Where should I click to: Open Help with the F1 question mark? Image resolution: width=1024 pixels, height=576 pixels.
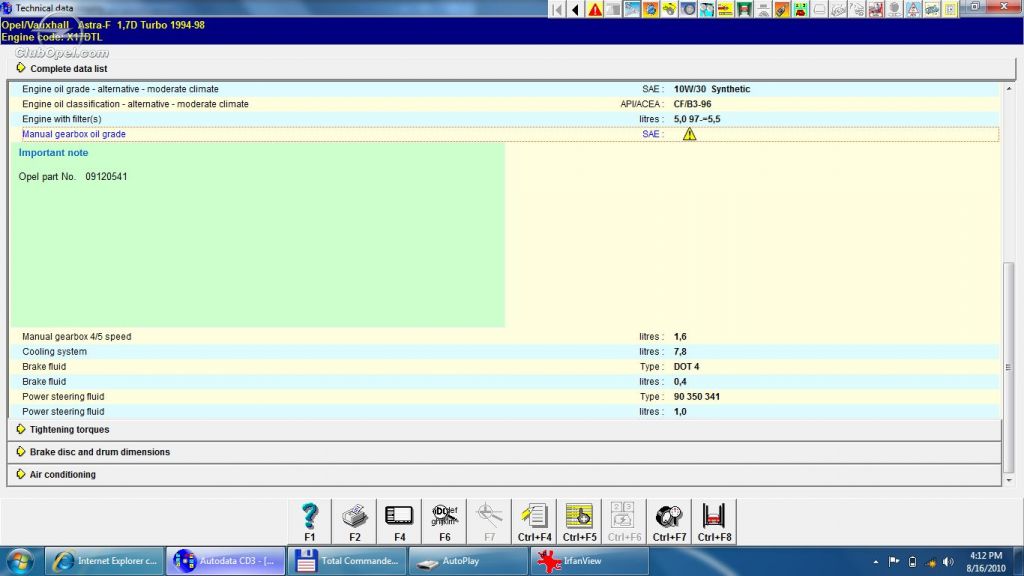(310, 522)
